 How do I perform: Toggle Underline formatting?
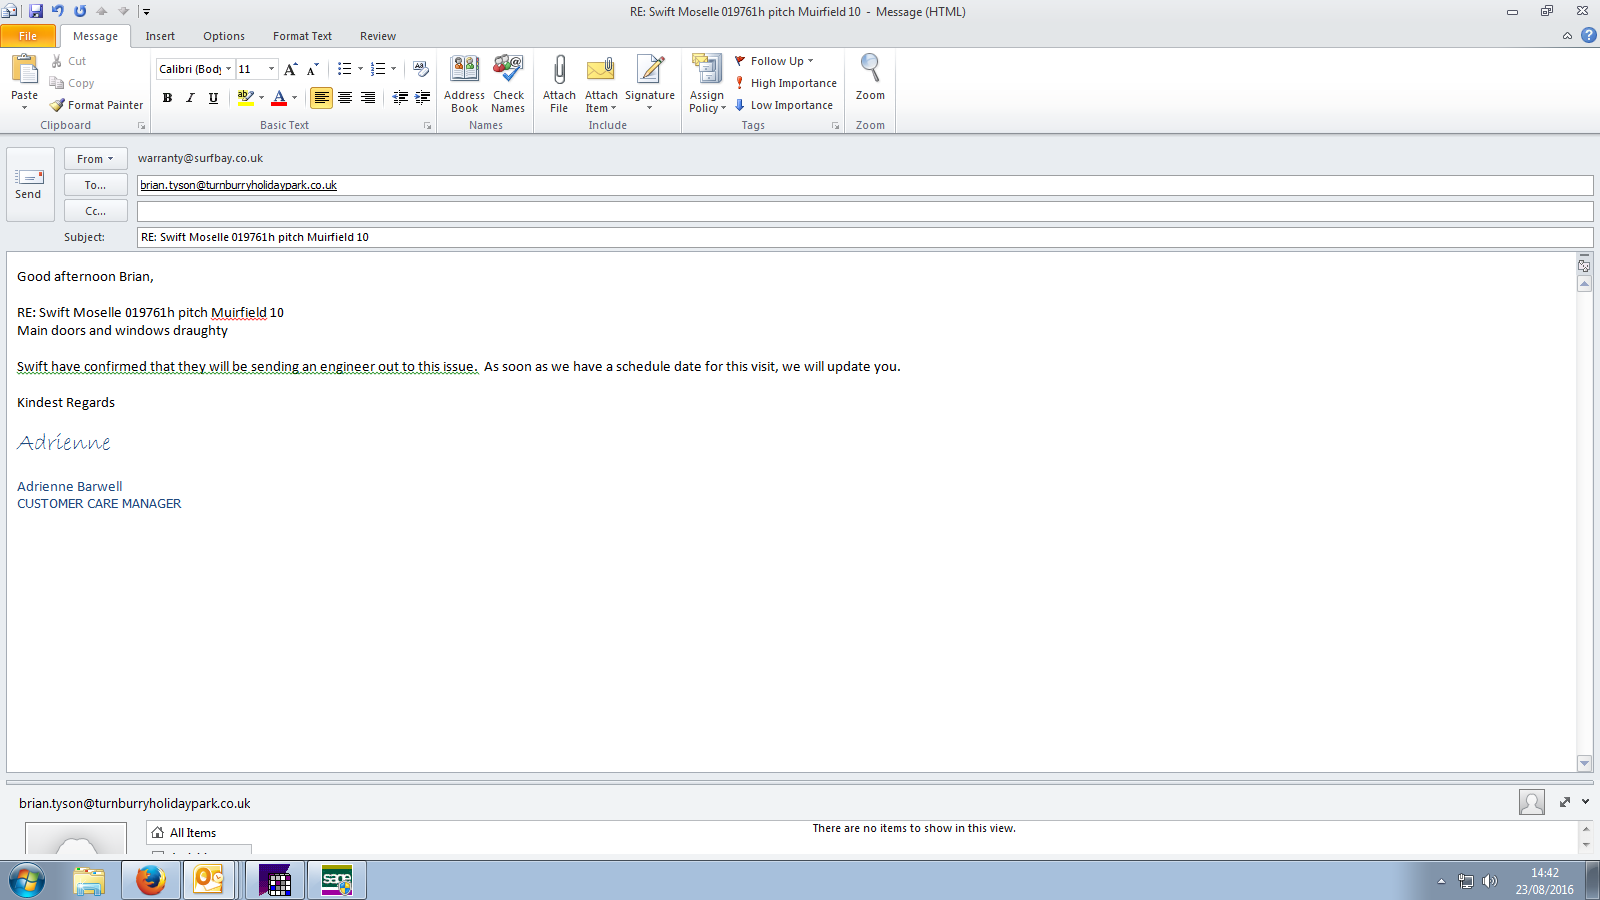tap(213, 97)
